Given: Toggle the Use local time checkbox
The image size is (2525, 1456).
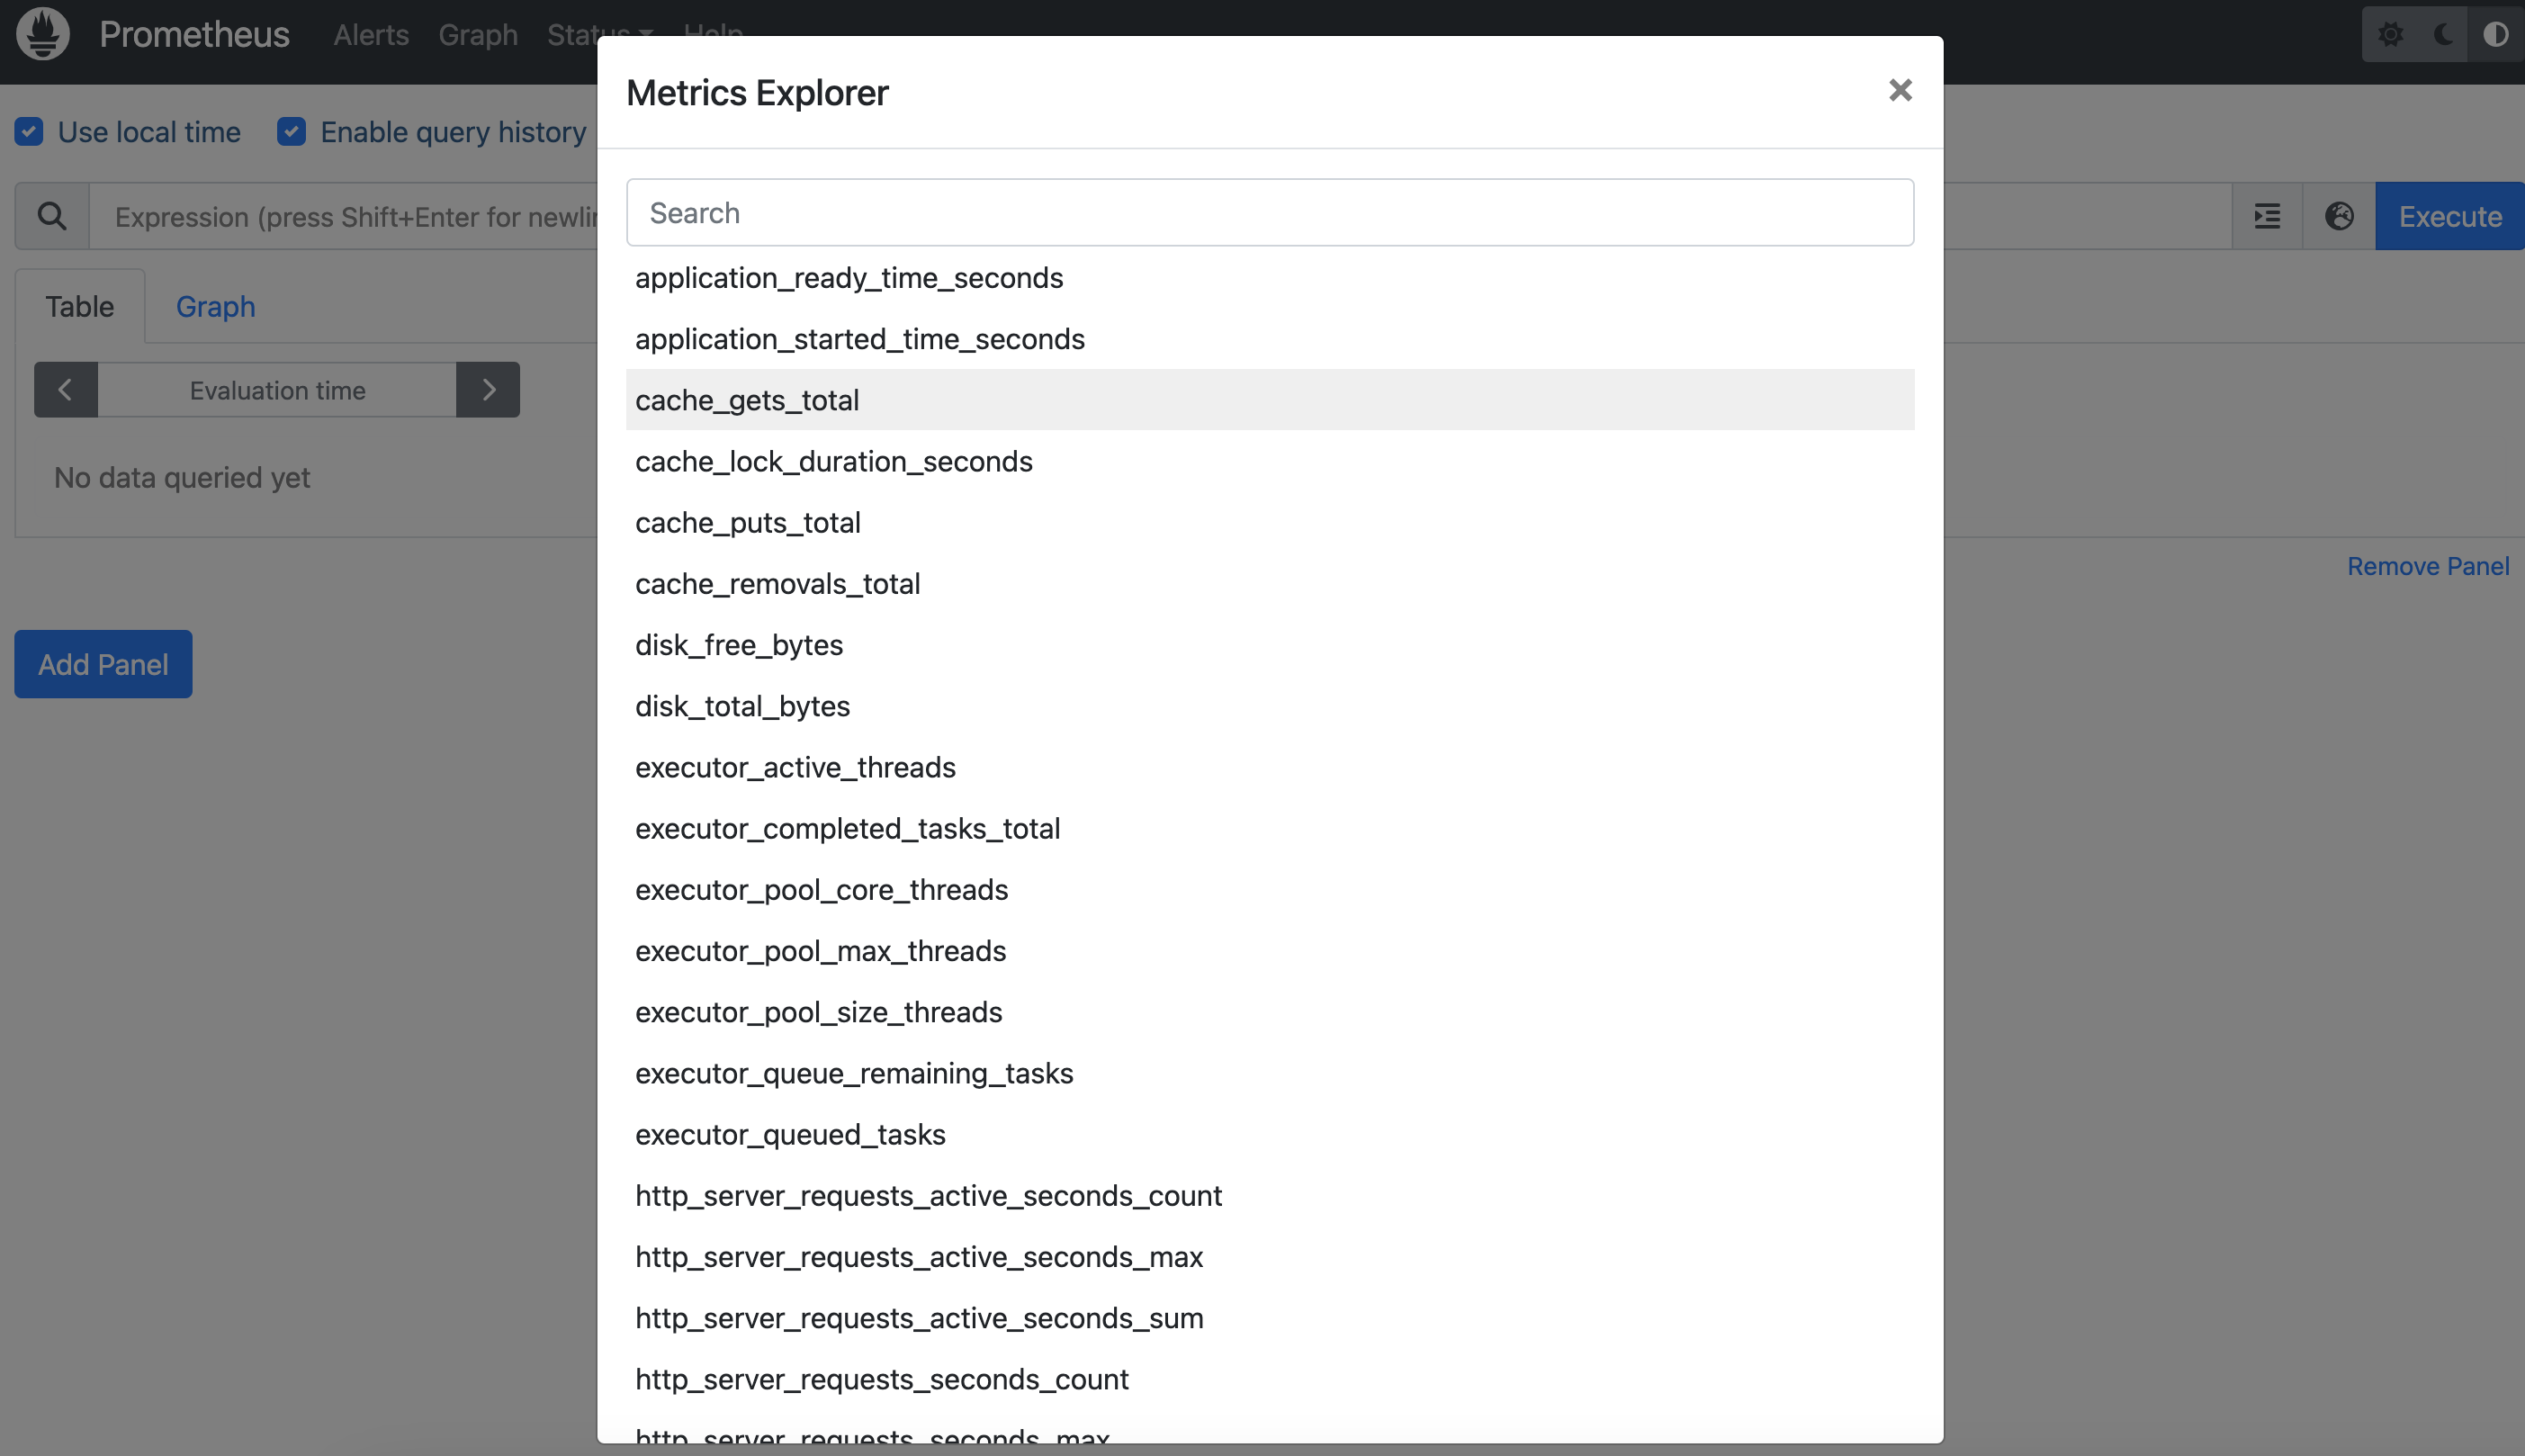Looking at the screenshot, I should 29,131.
